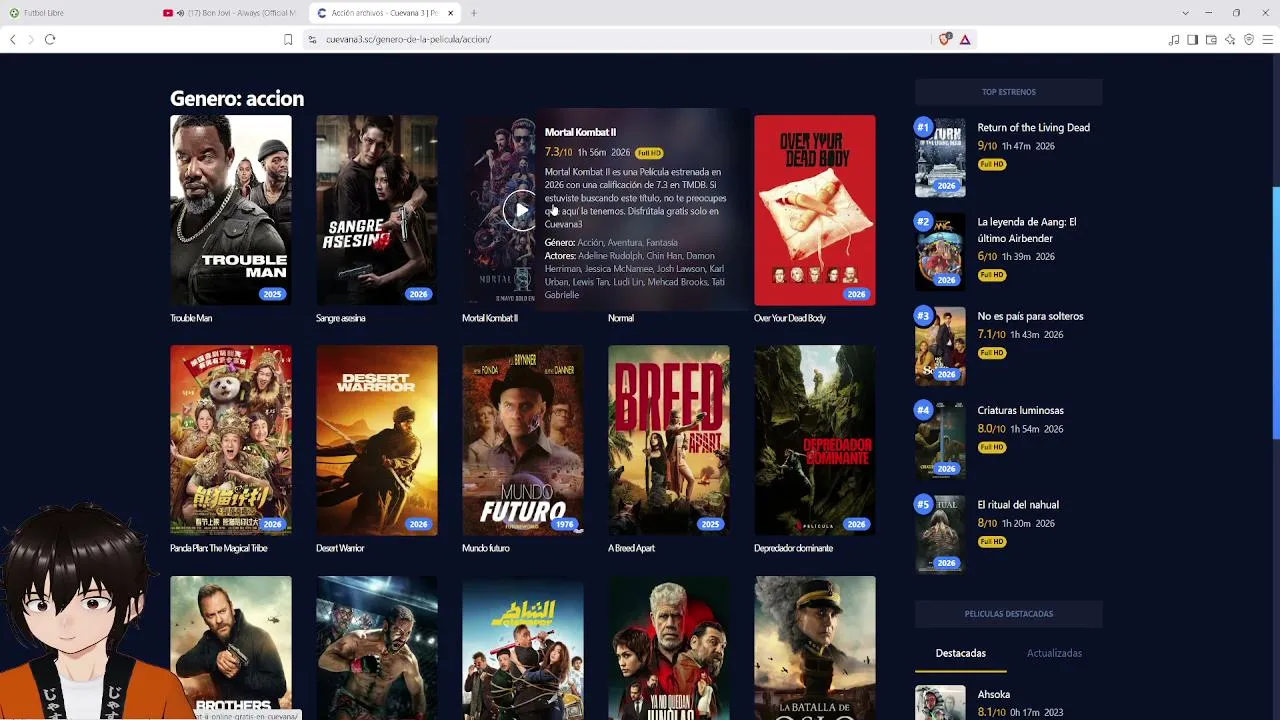The image size is (1280, 720).
Task: Open Ahsoka in the Destacadas list
Action: pyautogui.click(x=994, y=694)
